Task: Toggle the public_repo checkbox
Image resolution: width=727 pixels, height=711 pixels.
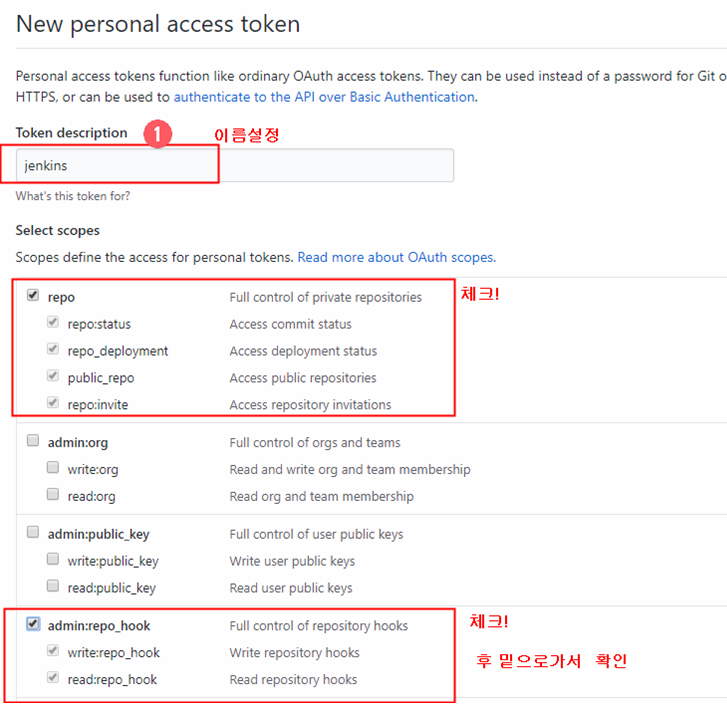Action: [x=53, y=376]
